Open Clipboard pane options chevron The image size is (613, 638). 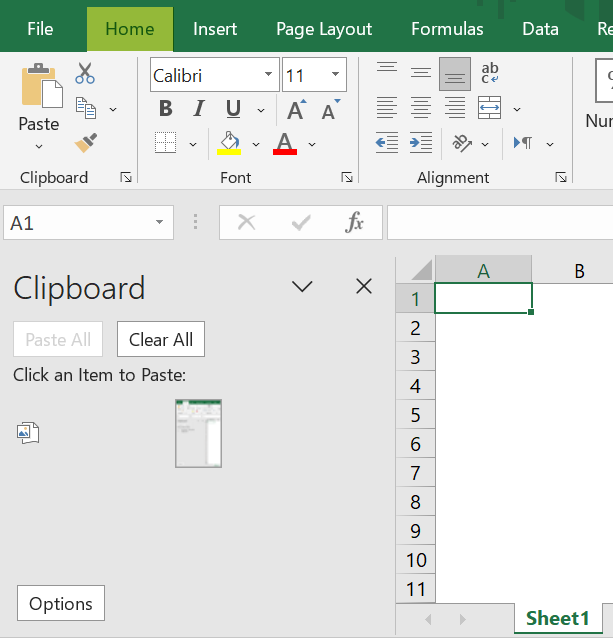pyautogui.click(x=302, y=286)
